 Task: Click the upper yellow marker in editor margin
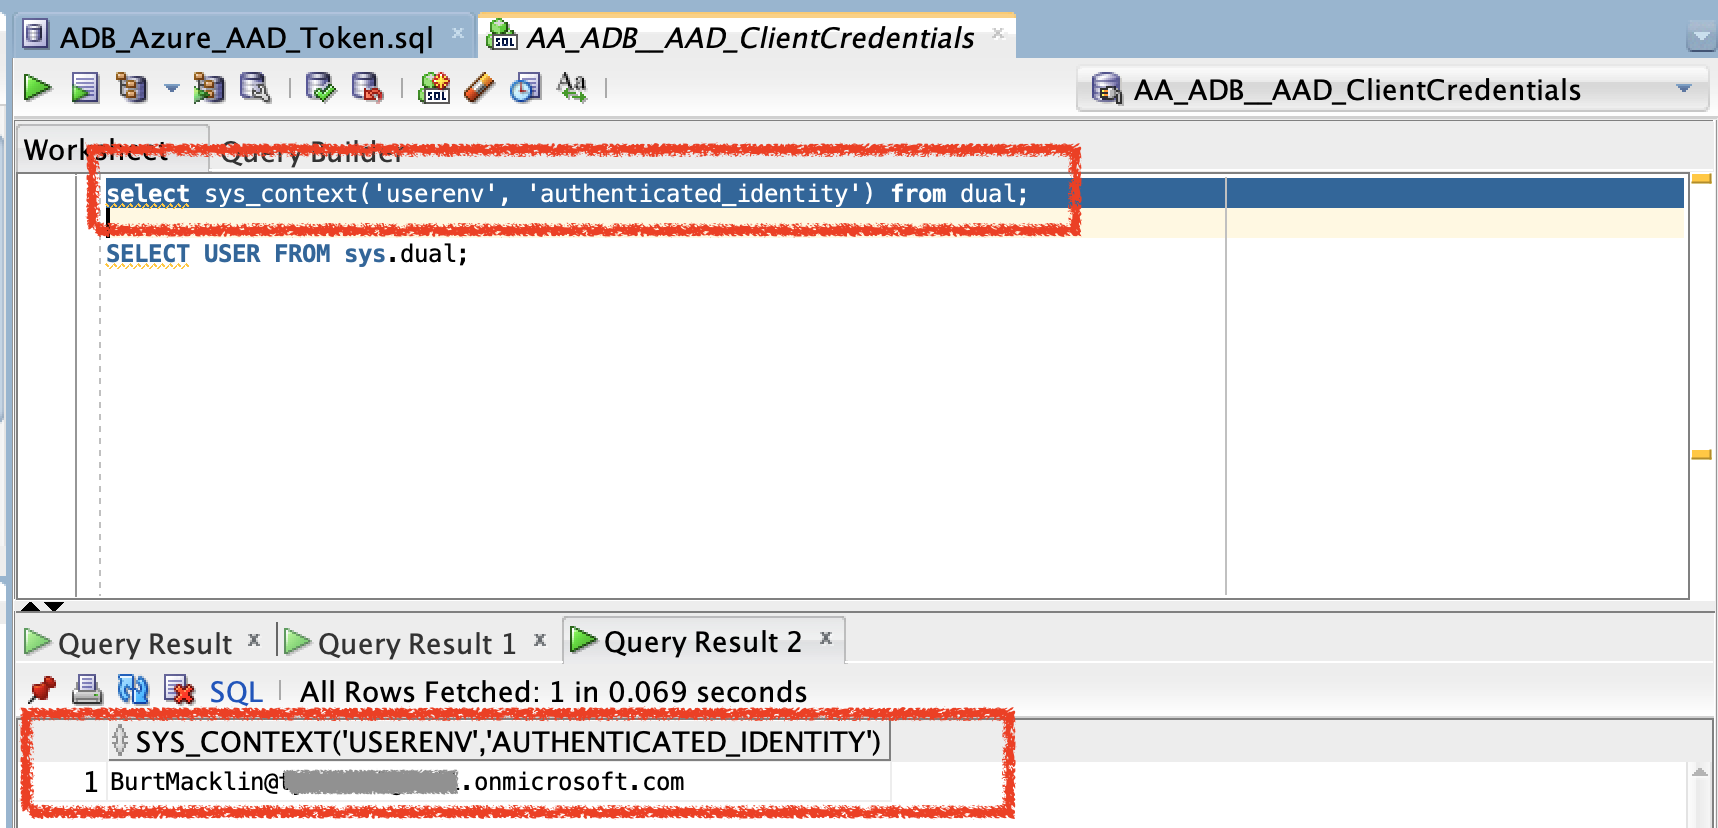1702,179
